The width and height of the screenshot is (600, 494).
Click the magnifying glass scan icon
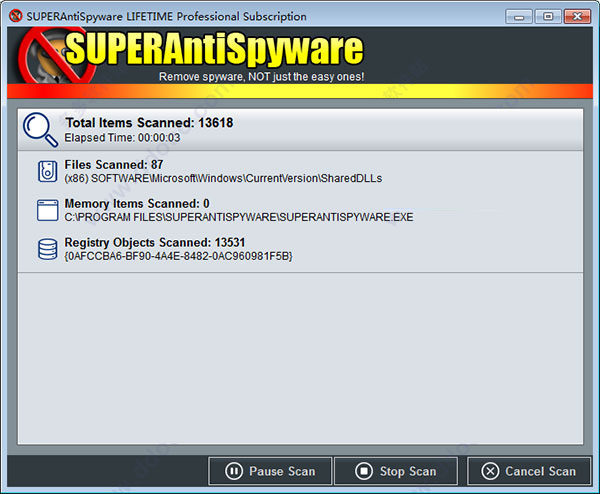pos(40,129)
